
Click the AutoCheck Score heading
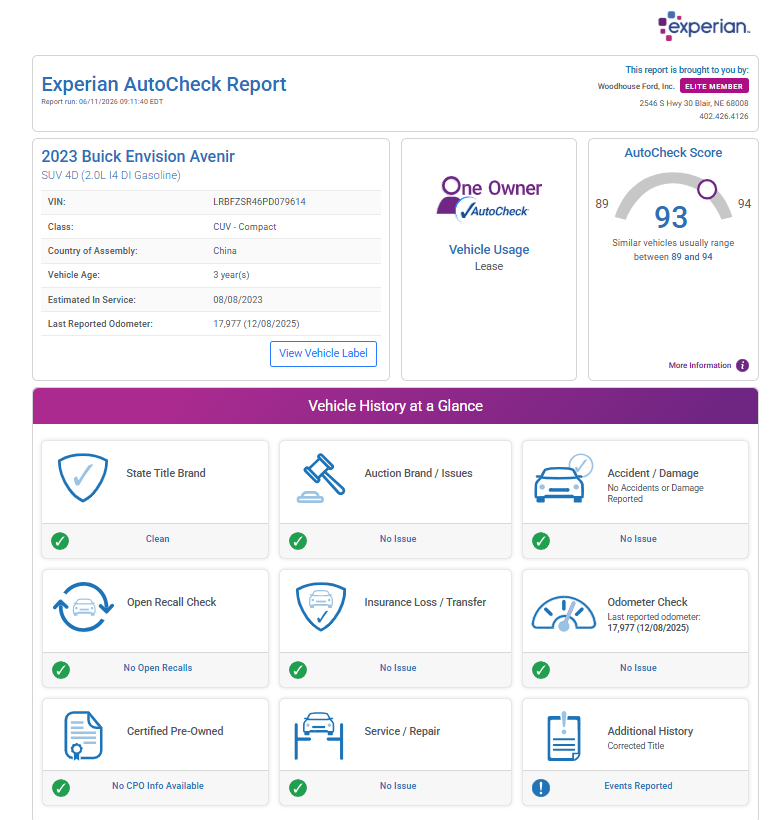coord(673,153)
